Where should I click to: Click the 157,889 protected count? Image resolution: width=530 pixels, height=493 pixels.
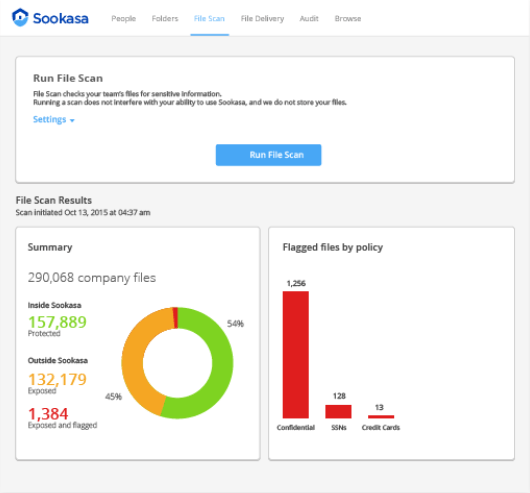[57, 322]
